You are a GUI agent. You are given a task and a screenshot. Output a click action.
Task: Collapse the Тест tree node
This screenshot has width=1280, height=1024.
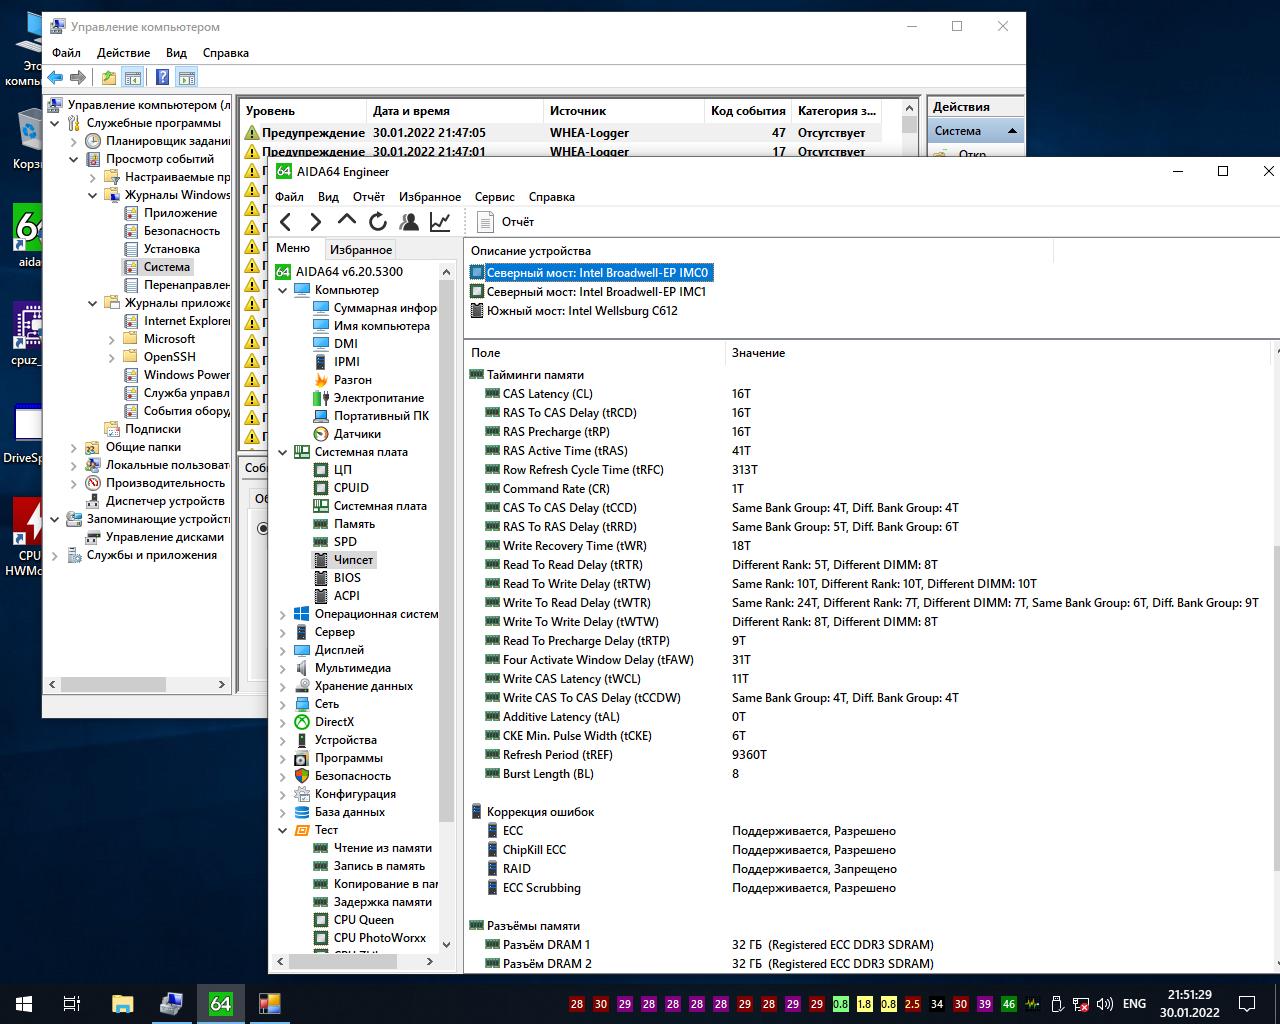pyautogui.click(x=283, y=830)
